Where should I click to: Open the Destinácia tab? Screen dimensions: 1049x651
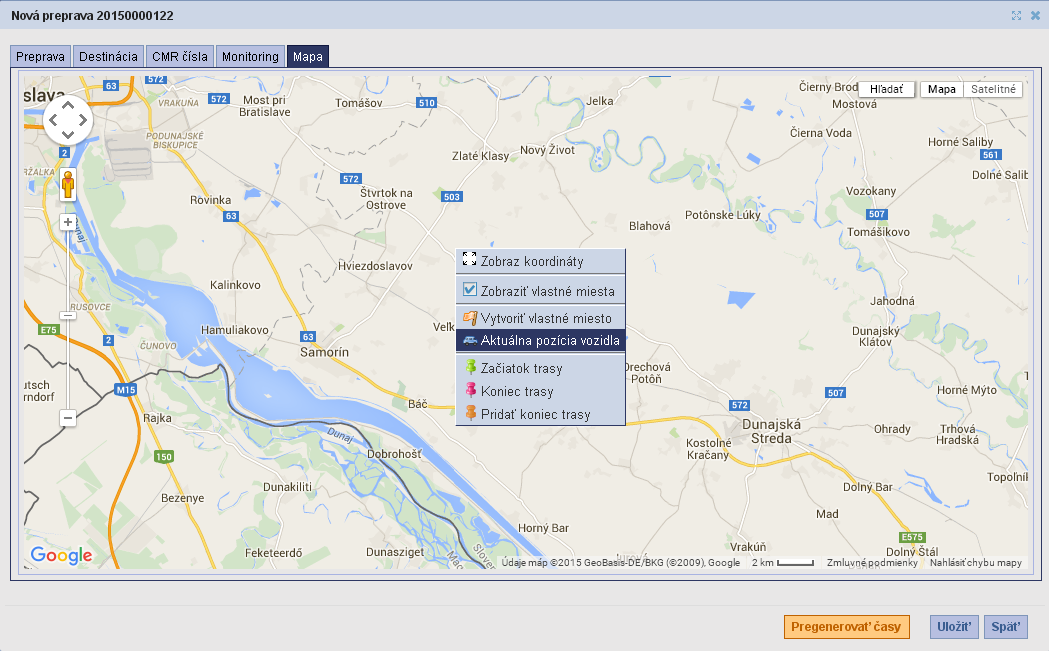pos(108,57)
